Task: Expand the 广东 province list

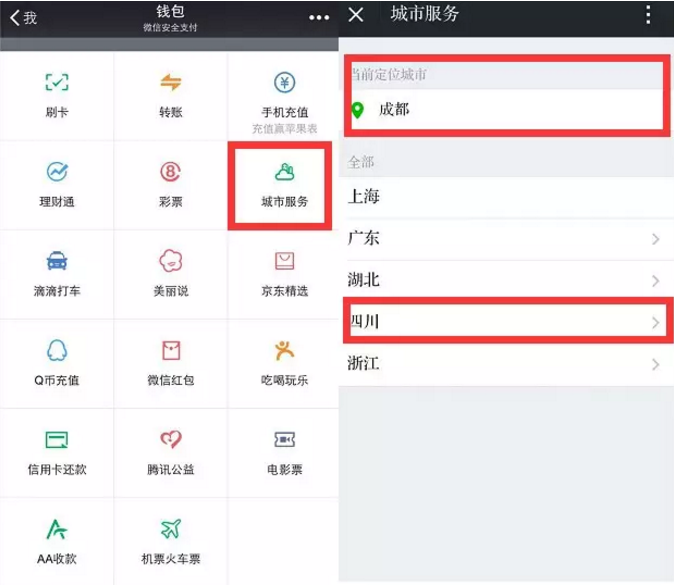Action: 506,239
